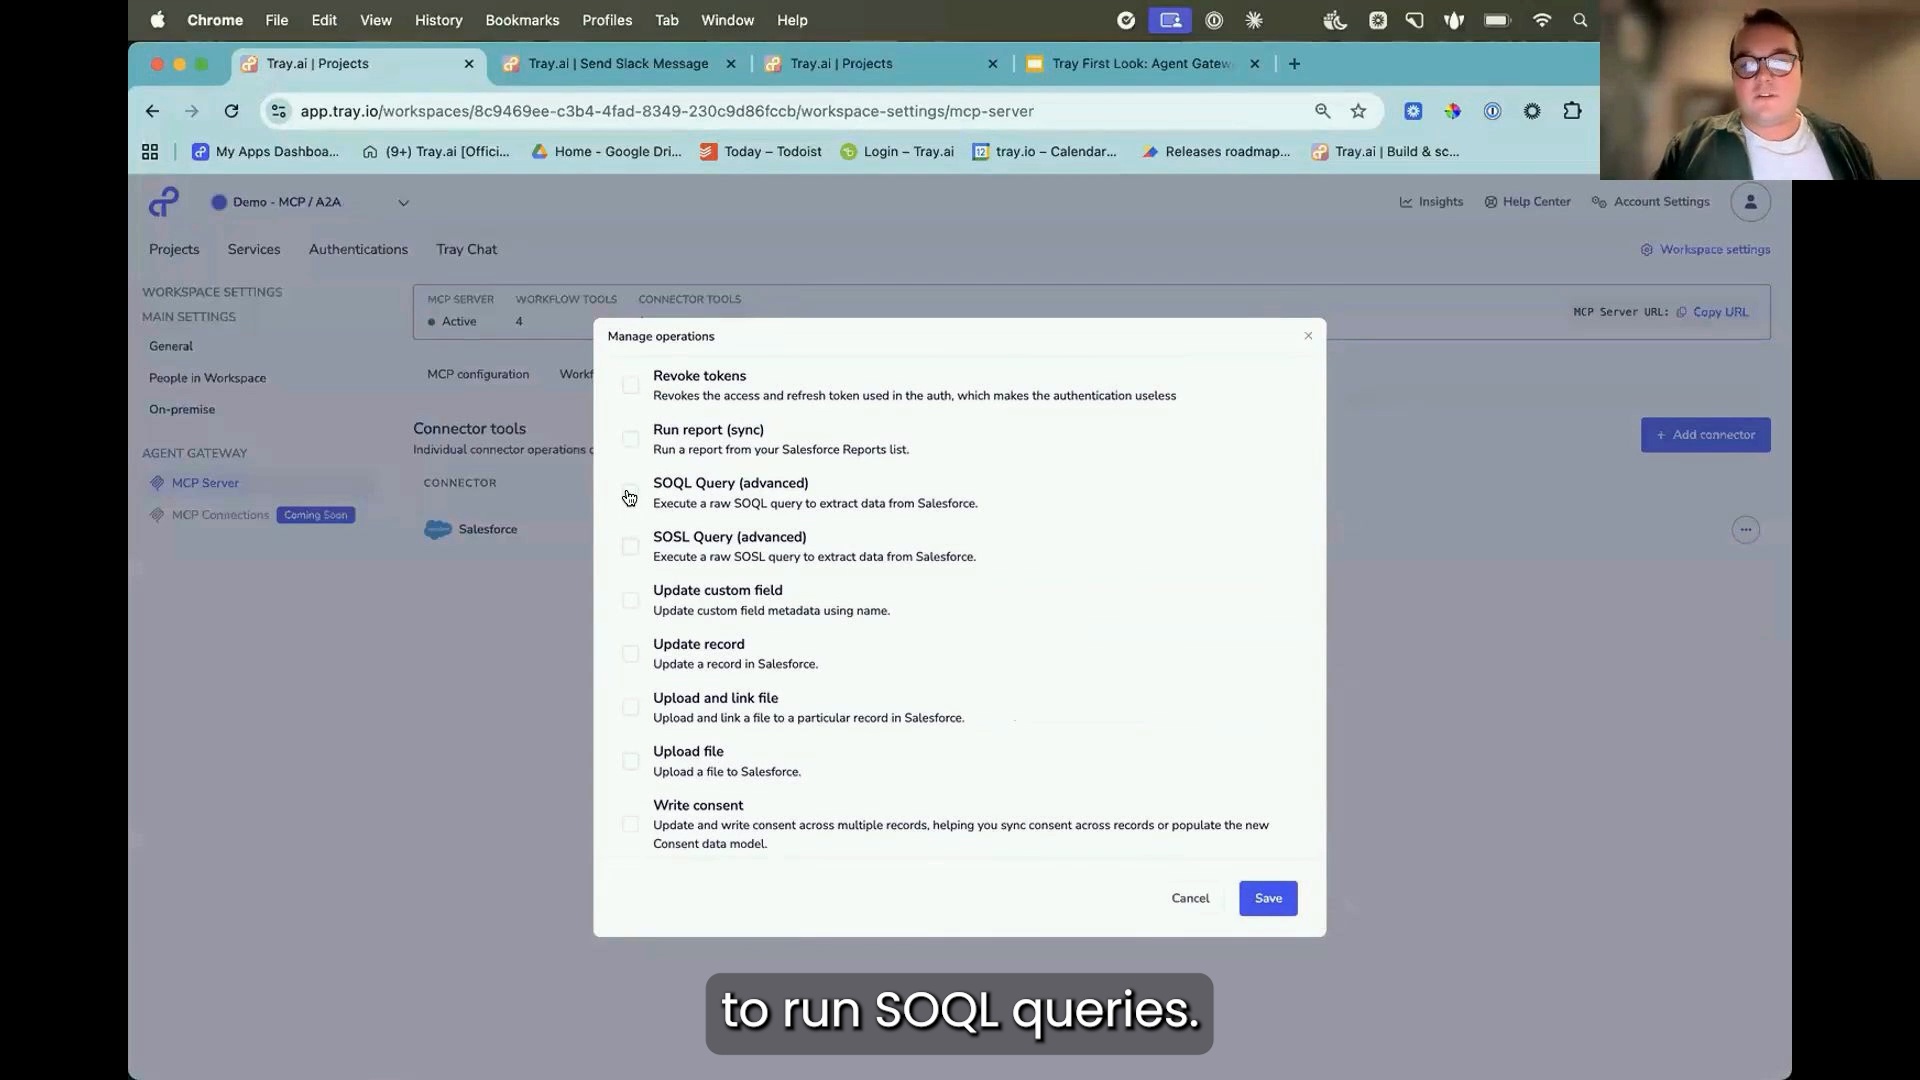
Task: Bookmark this page with the star icon
Action: click(1358, 111)
